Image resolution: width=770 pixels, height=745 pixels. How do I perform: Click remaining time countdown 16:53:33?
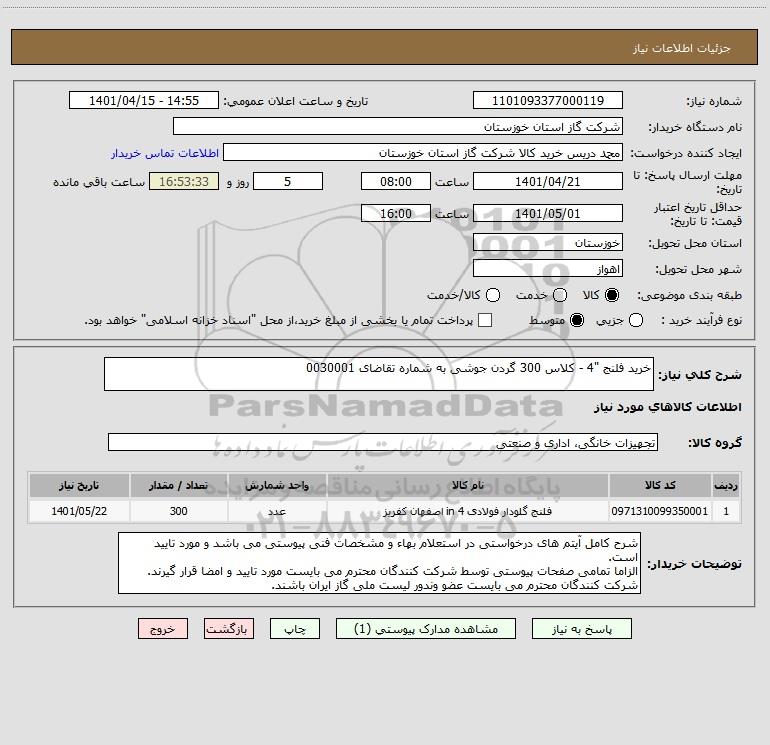[x=184, y=182]
